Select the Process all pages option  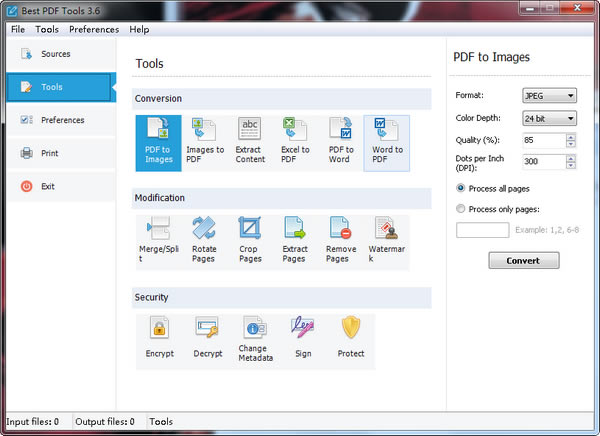coord(460,188)
